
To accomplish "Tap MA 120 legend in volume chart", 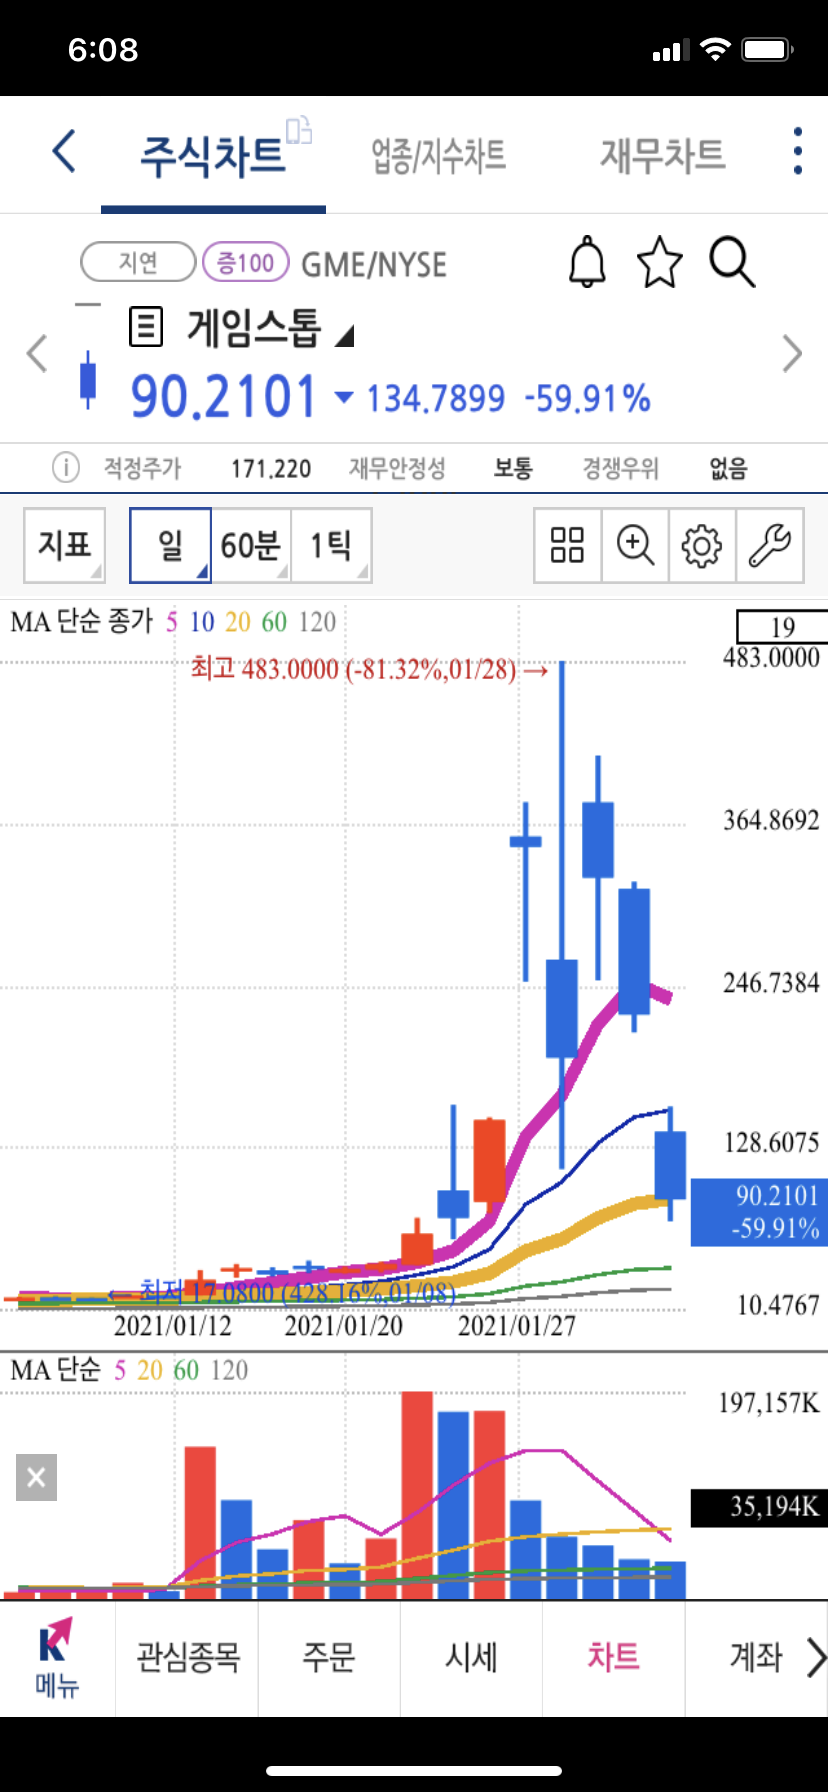I will tap(230, 1370).
